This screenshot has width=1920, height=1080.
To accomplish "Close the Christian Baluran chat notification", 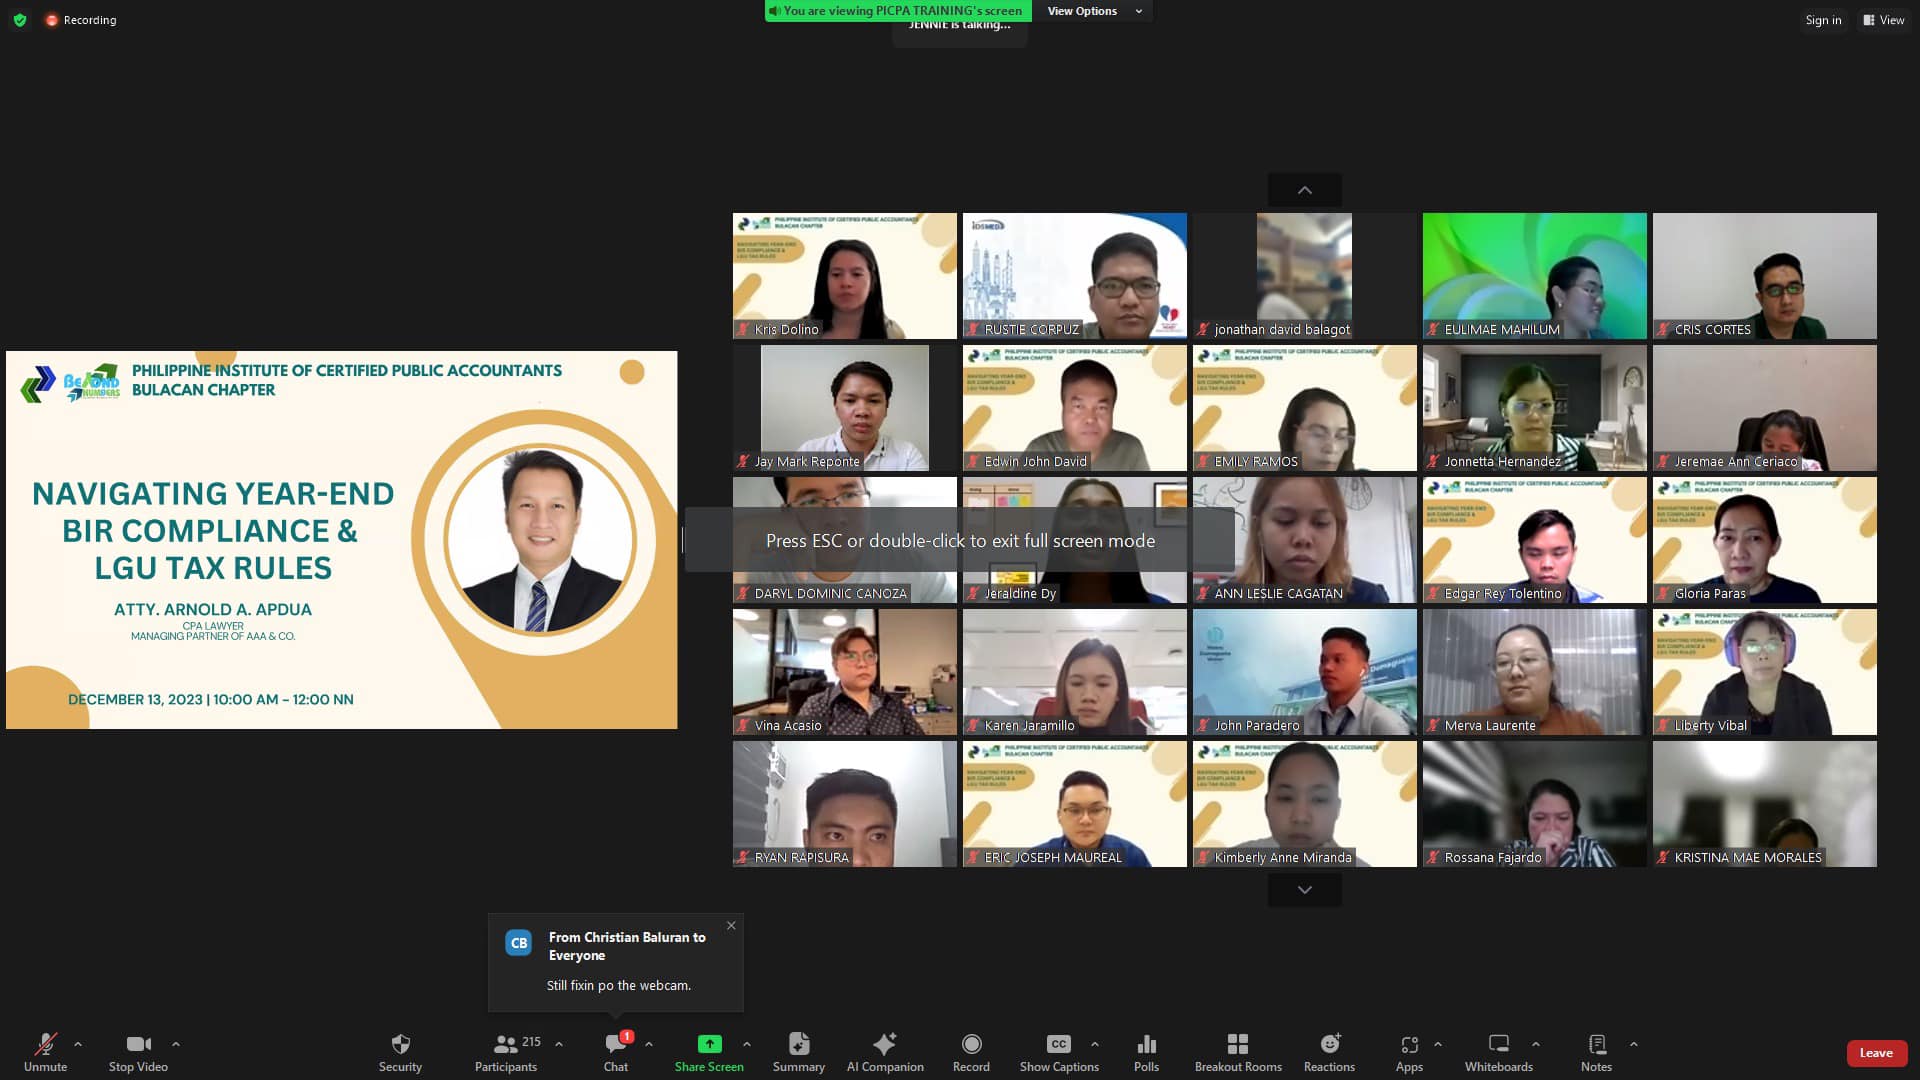I will point(731,926).
